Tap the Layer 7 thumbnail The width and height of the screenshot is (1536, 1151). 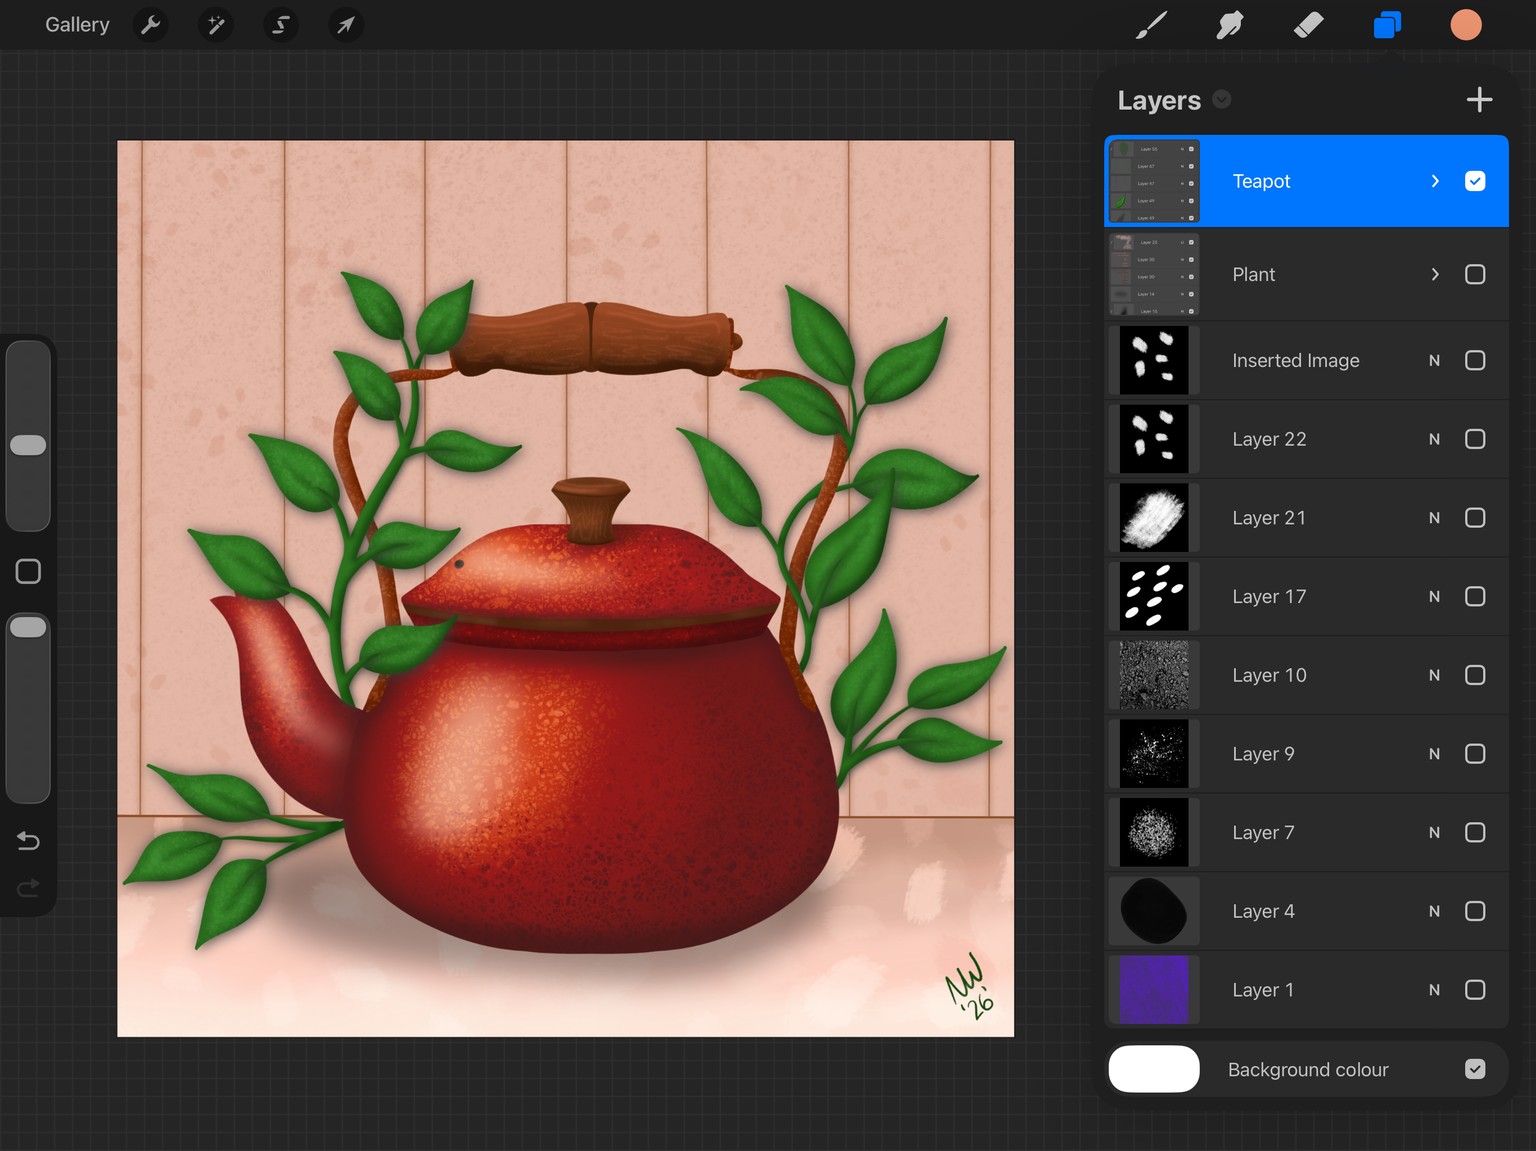coord(1154,832)
